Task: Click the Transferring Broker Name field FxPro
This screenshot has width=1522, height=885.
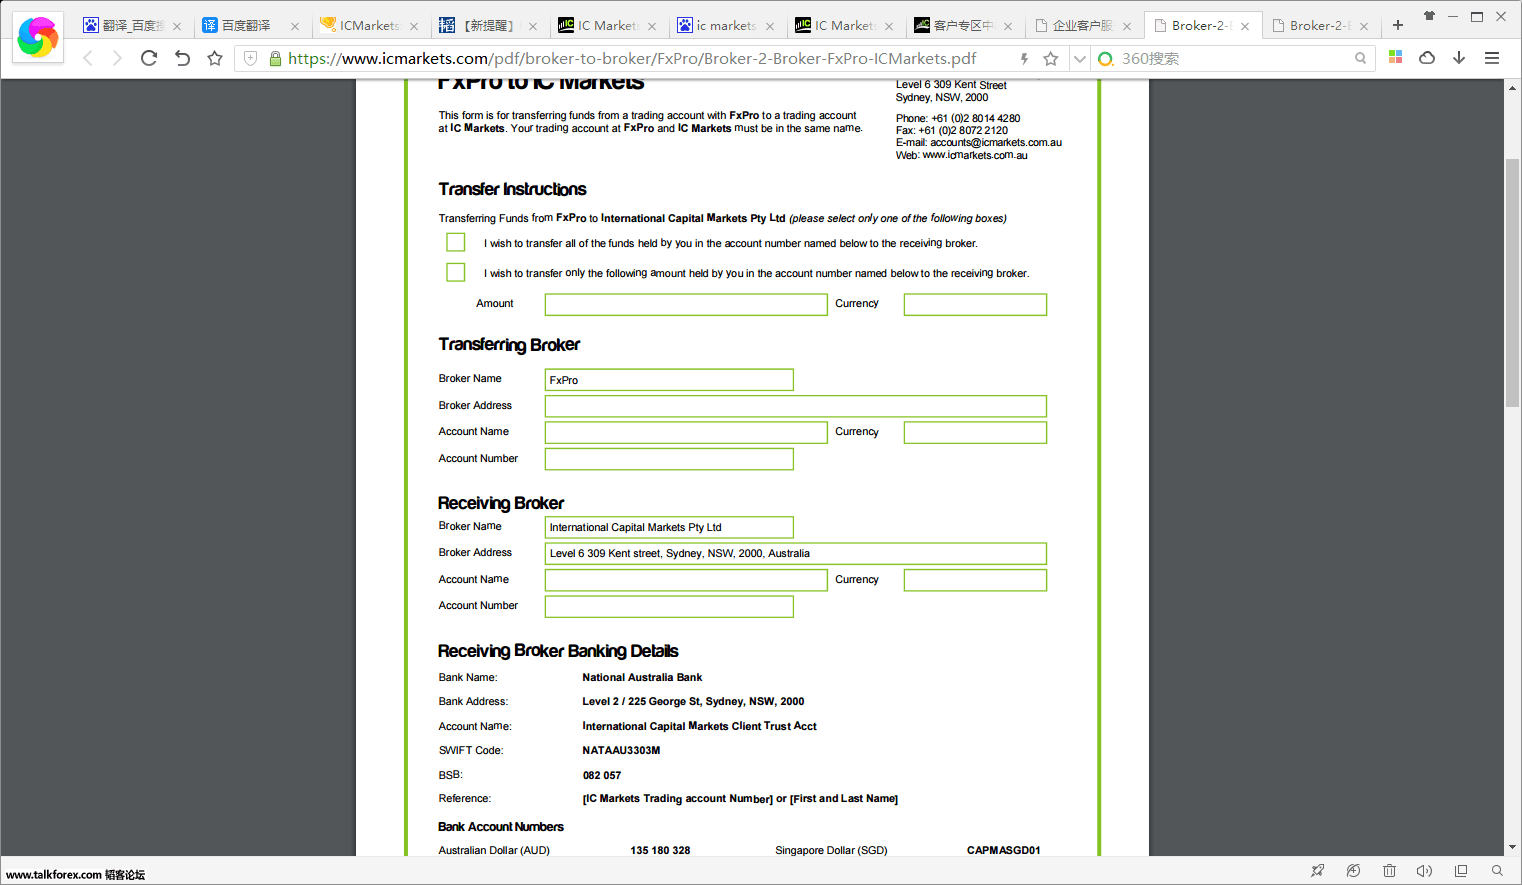Action: (x=669, y=380)
